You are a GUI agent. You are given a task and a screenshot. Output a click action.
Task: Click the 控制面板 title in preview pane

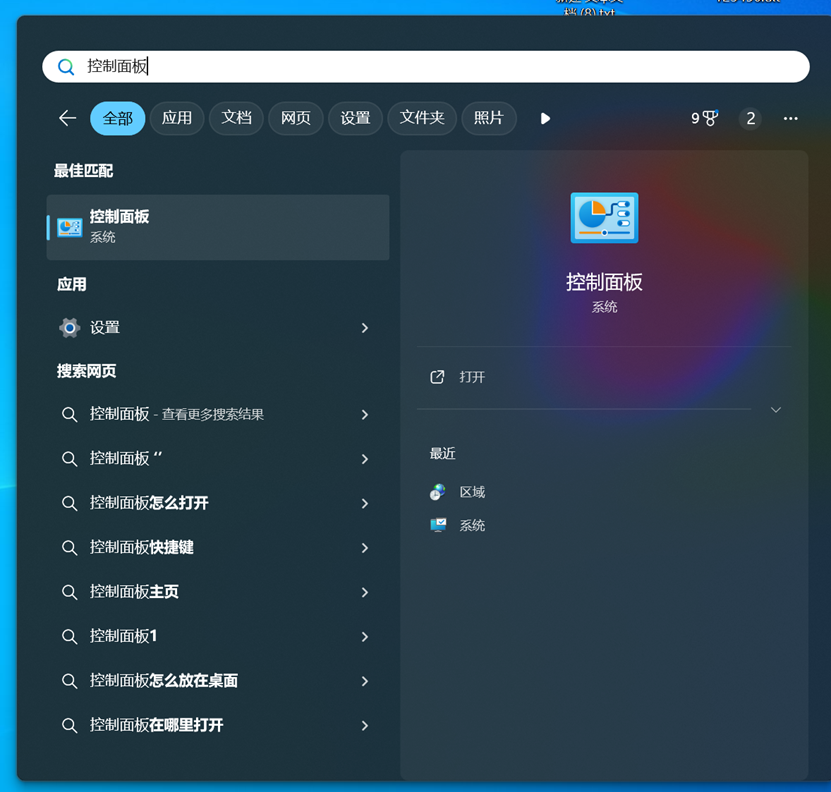pos(604,282)
